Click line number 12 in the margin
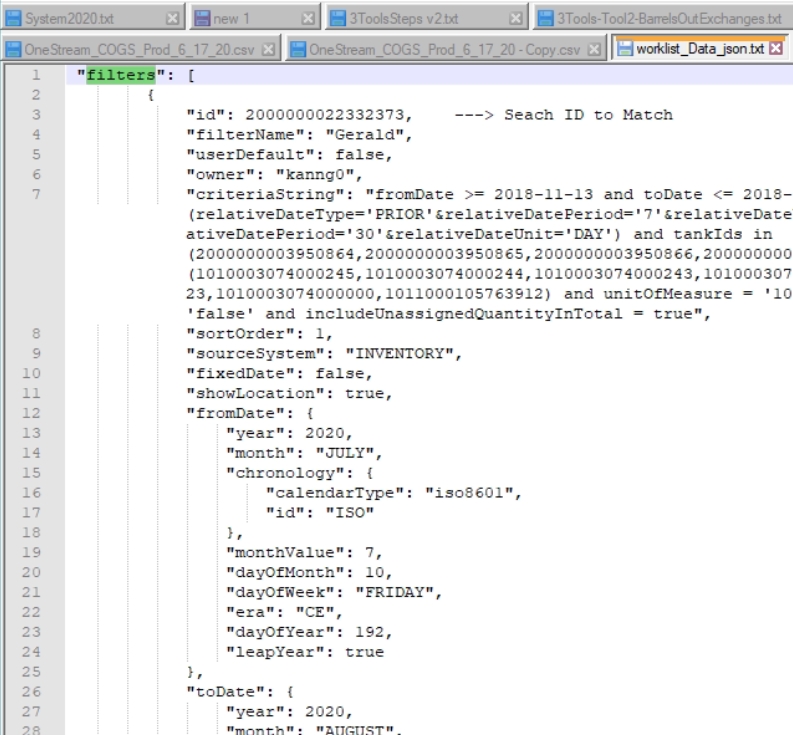The height and width of the screenshot is (735, 793). click(x=31, y=413)
